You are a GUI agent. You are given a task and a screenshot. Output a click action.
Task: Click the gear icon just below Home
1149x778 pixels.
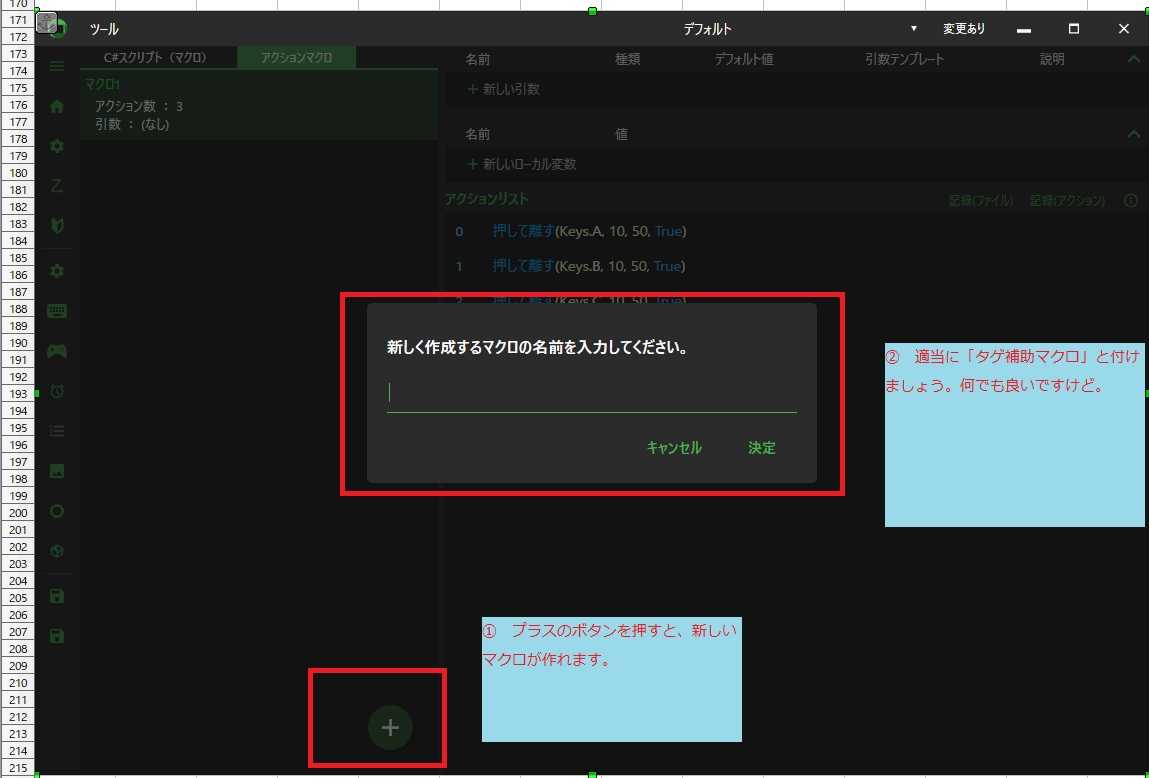[56, 146]
